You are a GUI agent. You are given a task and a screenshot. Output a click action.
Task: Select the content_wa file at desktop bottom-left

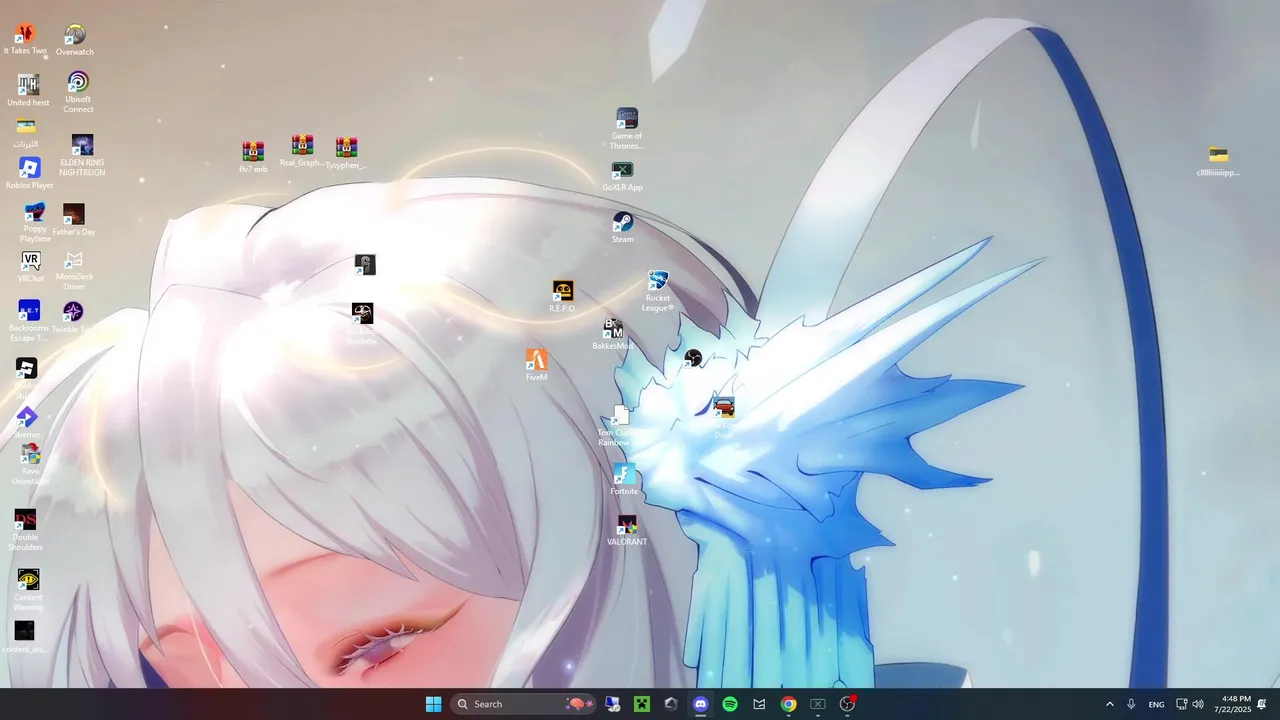25,637
